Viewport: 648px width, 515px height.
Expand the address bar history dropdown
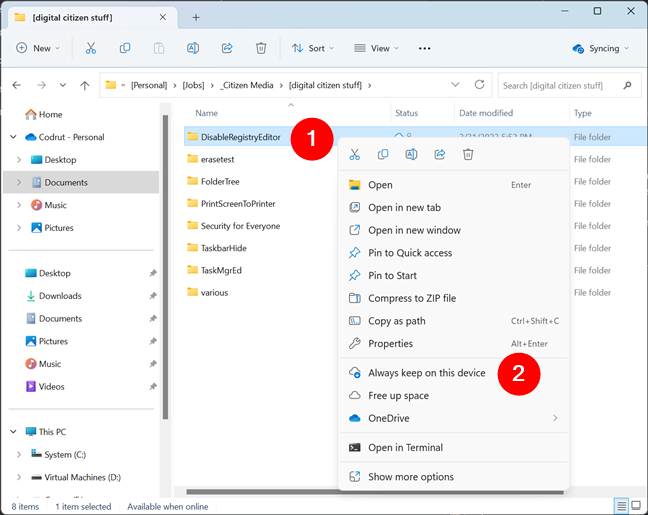pos(456,86)
